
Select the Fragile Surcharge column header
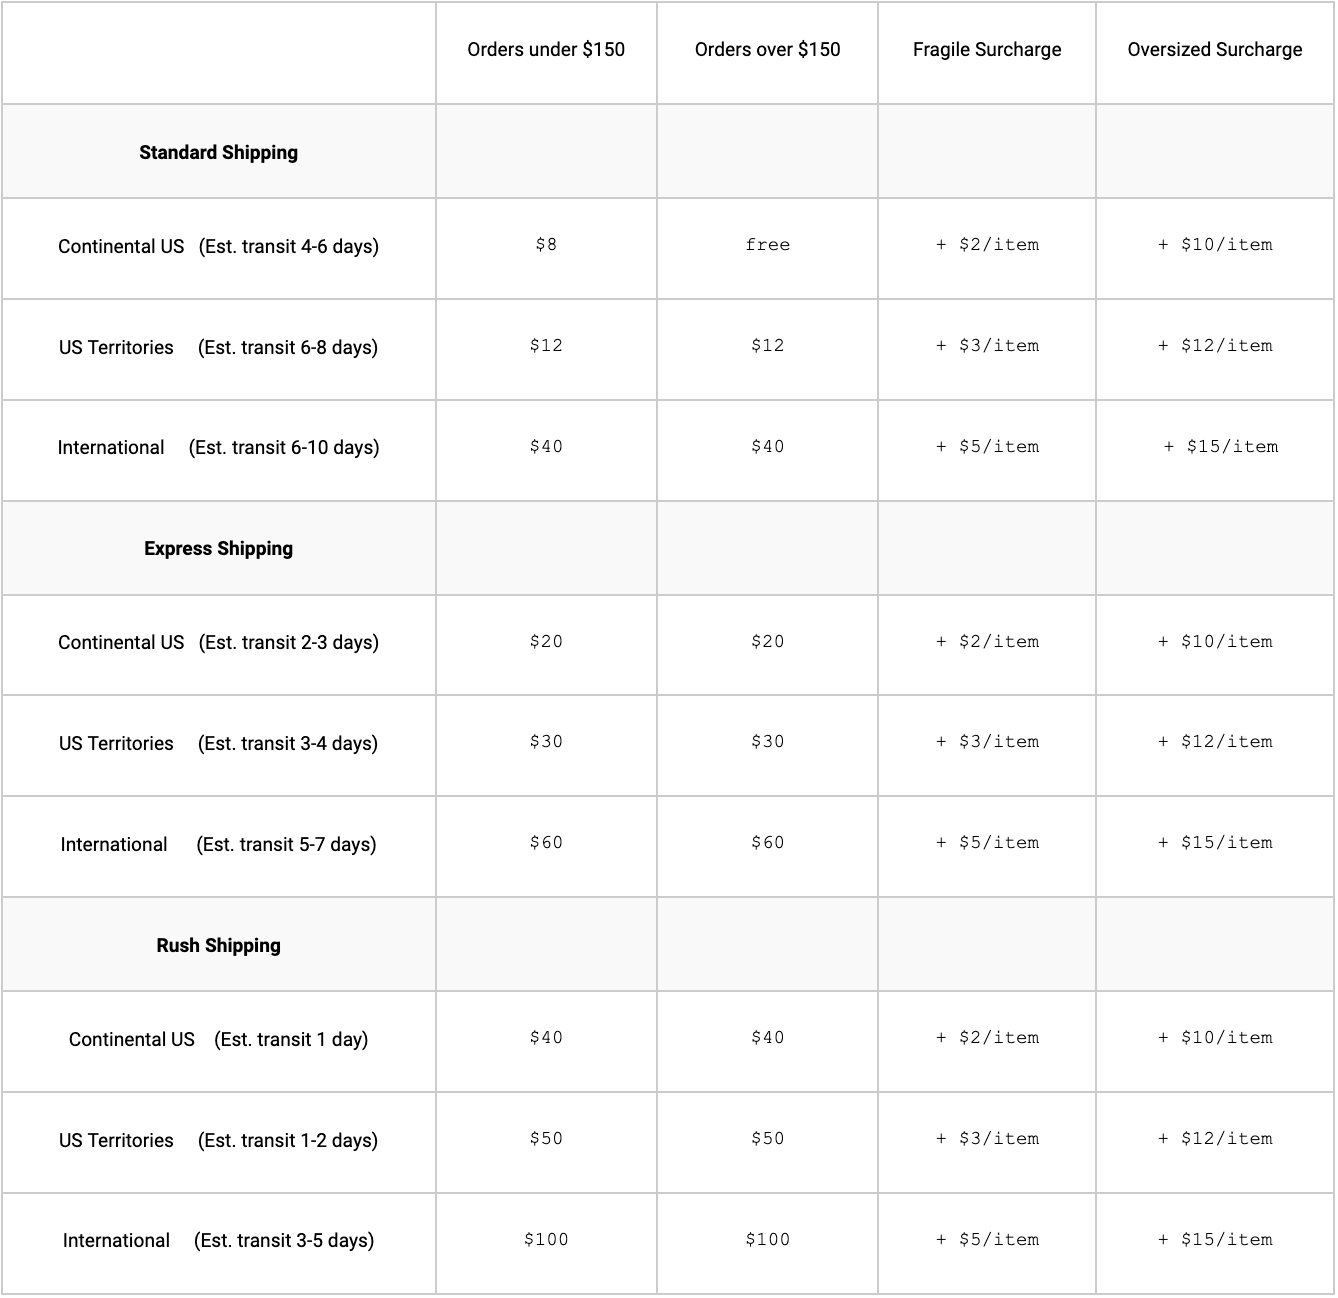[987, 50]
